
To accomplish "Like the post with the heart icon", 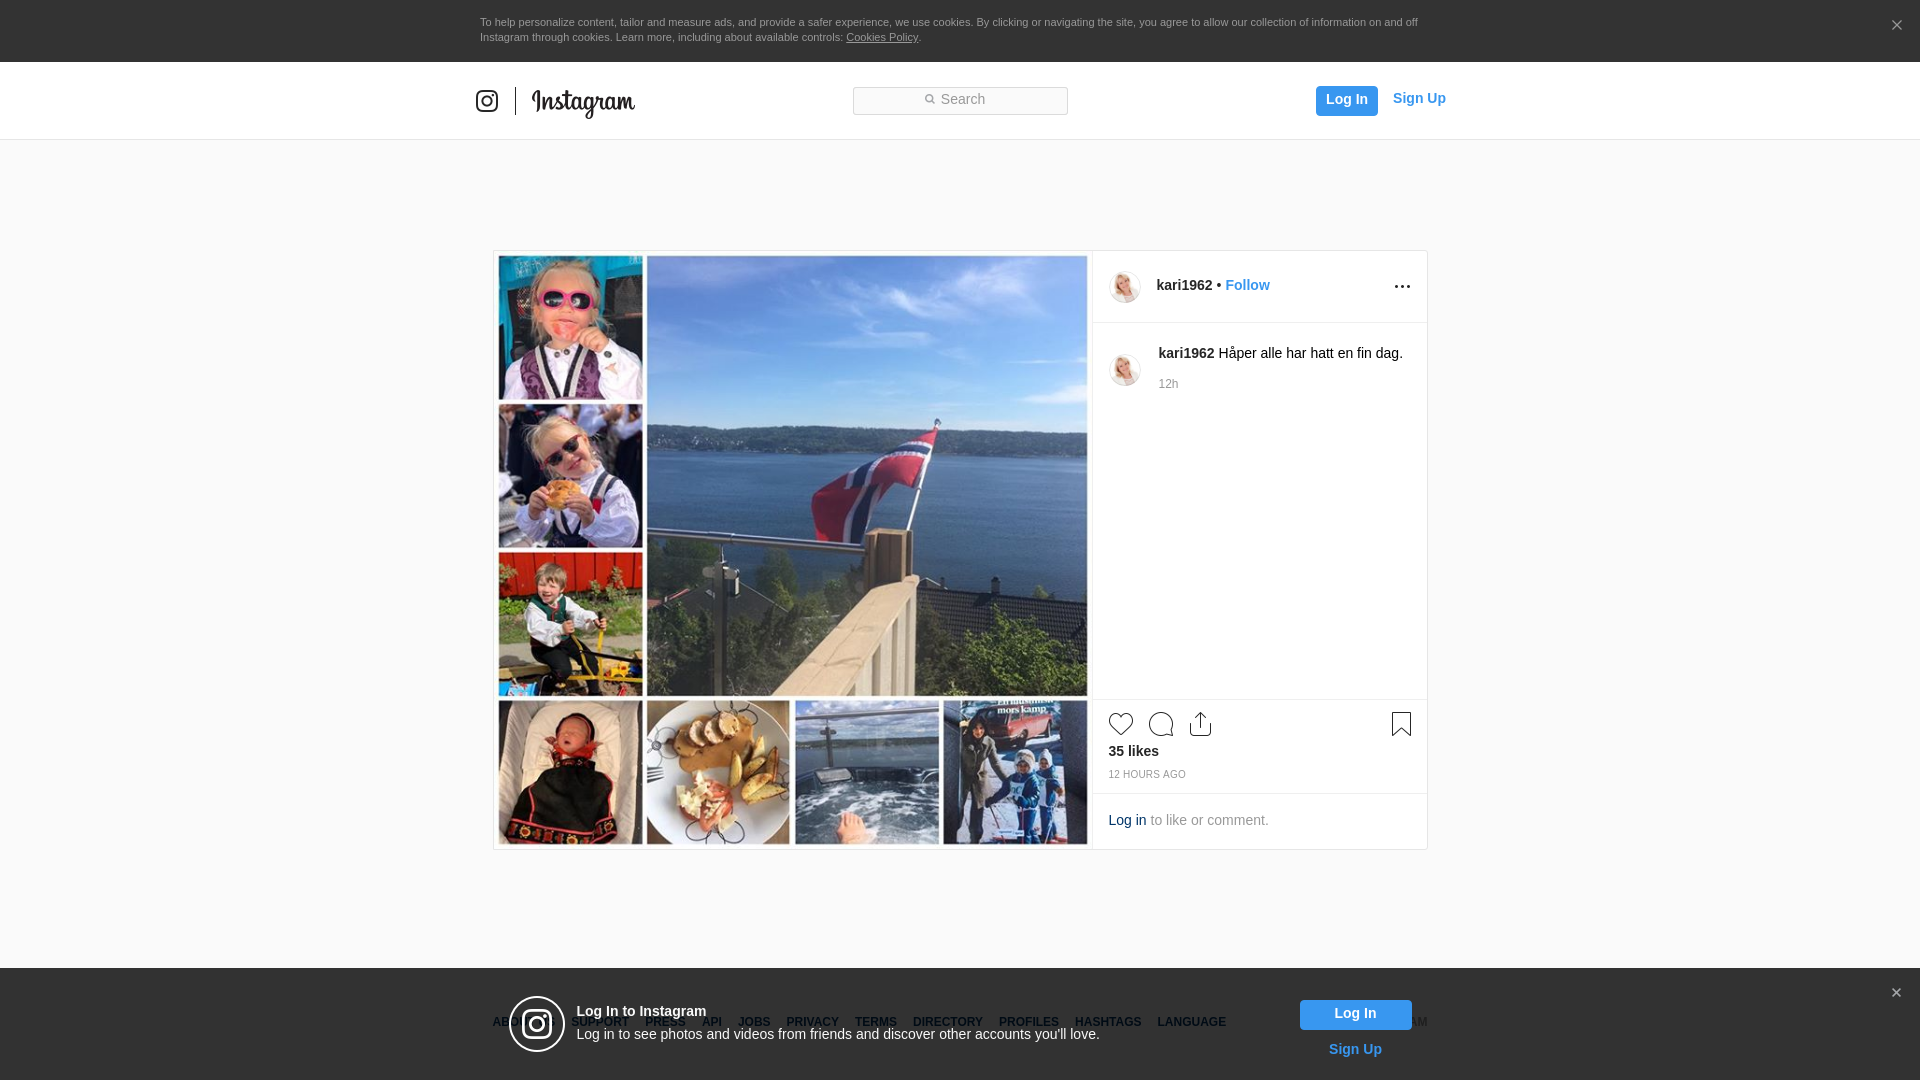I will pos(1120,724).
